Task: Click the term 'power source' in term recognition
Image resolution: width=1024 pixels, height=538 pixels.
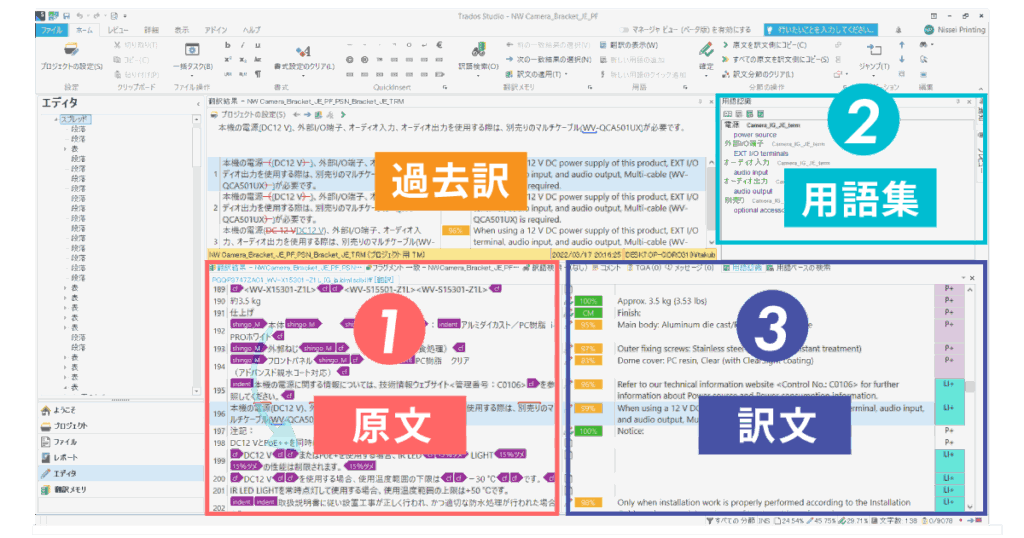Action: coord(755,134)
